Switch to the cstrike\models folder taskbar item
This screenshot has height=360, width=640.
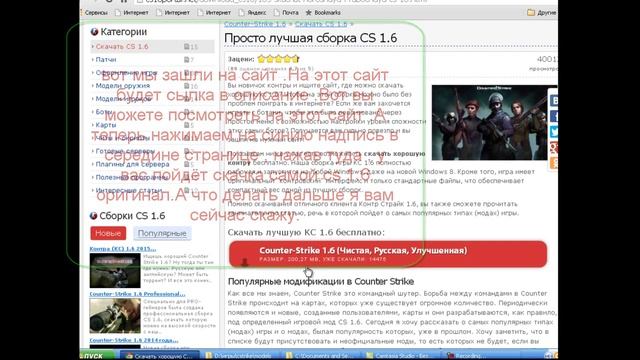pyautogui.click(x=242, y=356)
